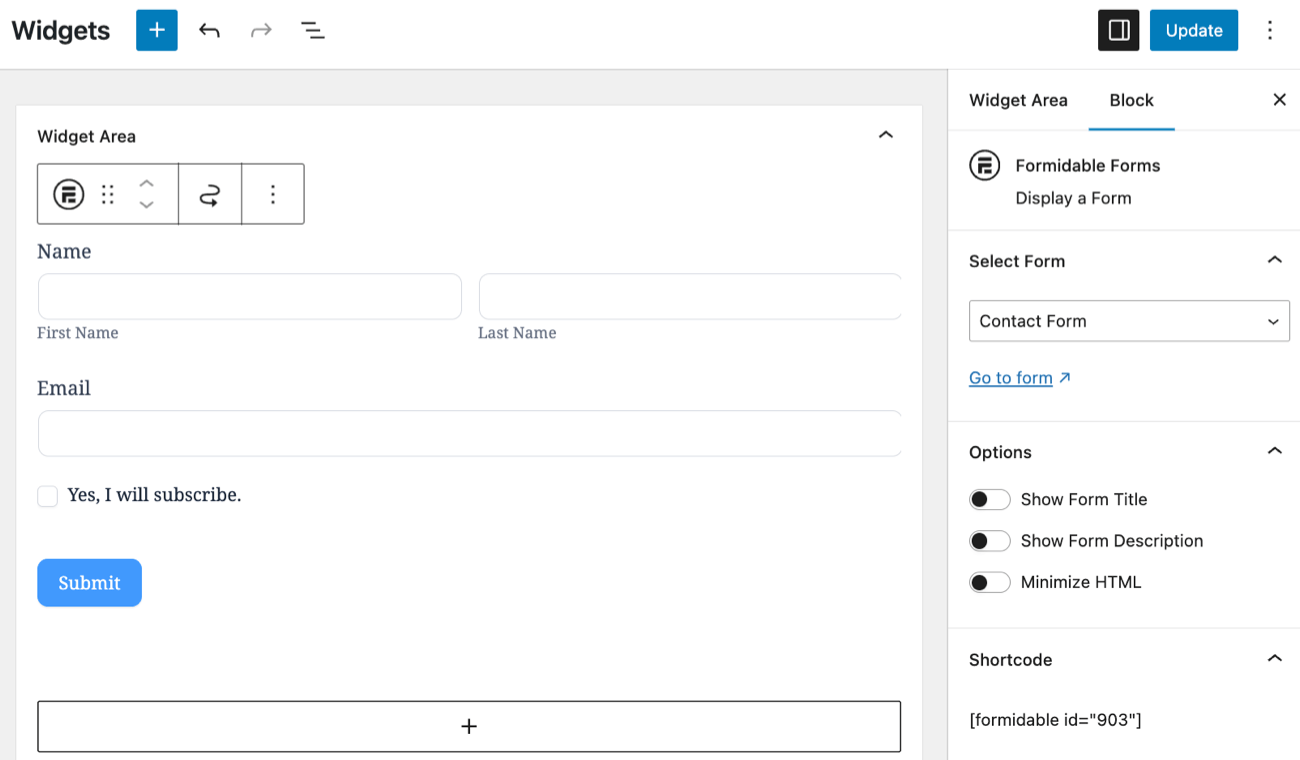Viewport: 1300px width, 760px height.
Task: Follow the Go to form link
Action: [x=1011, y=377]
